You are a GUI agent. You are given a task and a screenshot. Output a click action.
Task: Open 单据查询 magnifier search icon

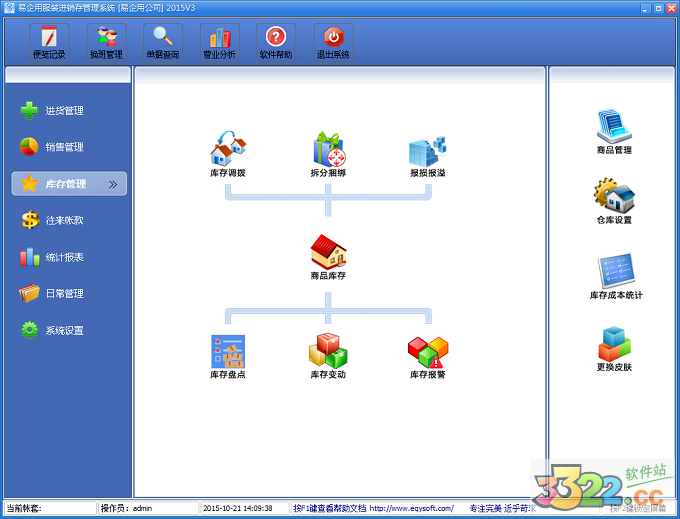coord(163,42)
